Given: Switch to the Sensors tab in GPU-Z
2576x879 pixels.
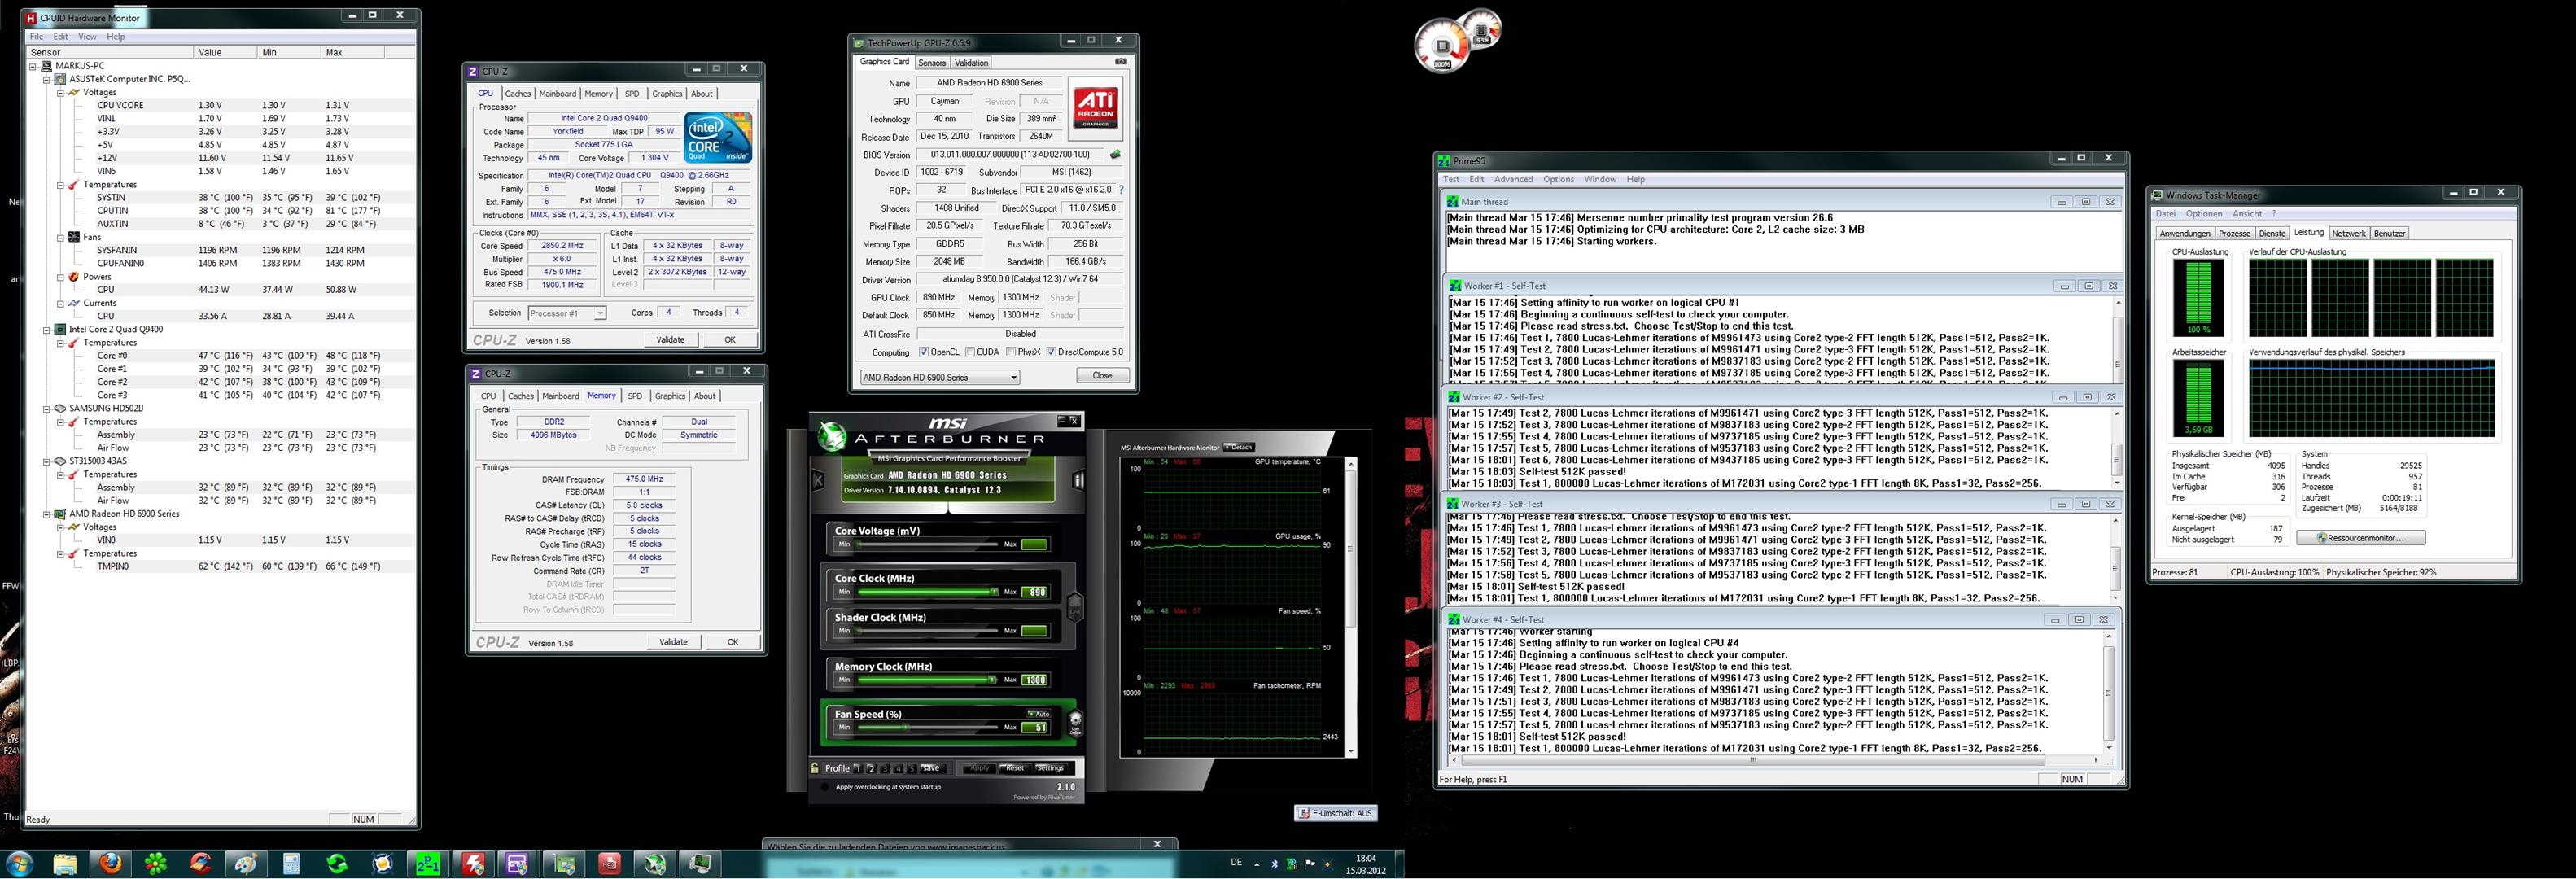Looking at the screenshot, I should (x=931, y=63).
